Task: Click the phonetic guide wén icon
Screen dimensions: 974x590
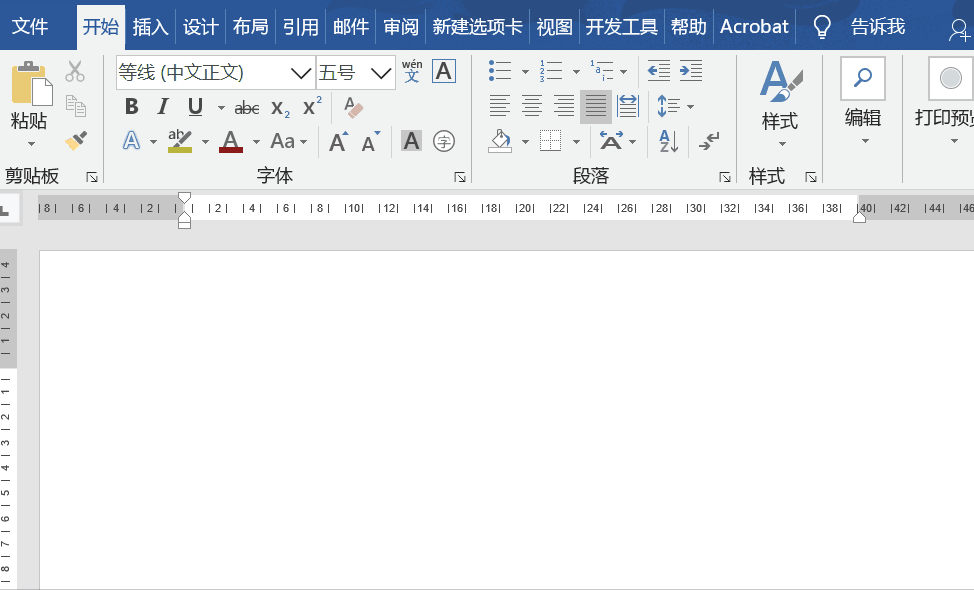Action: point(412,71)
